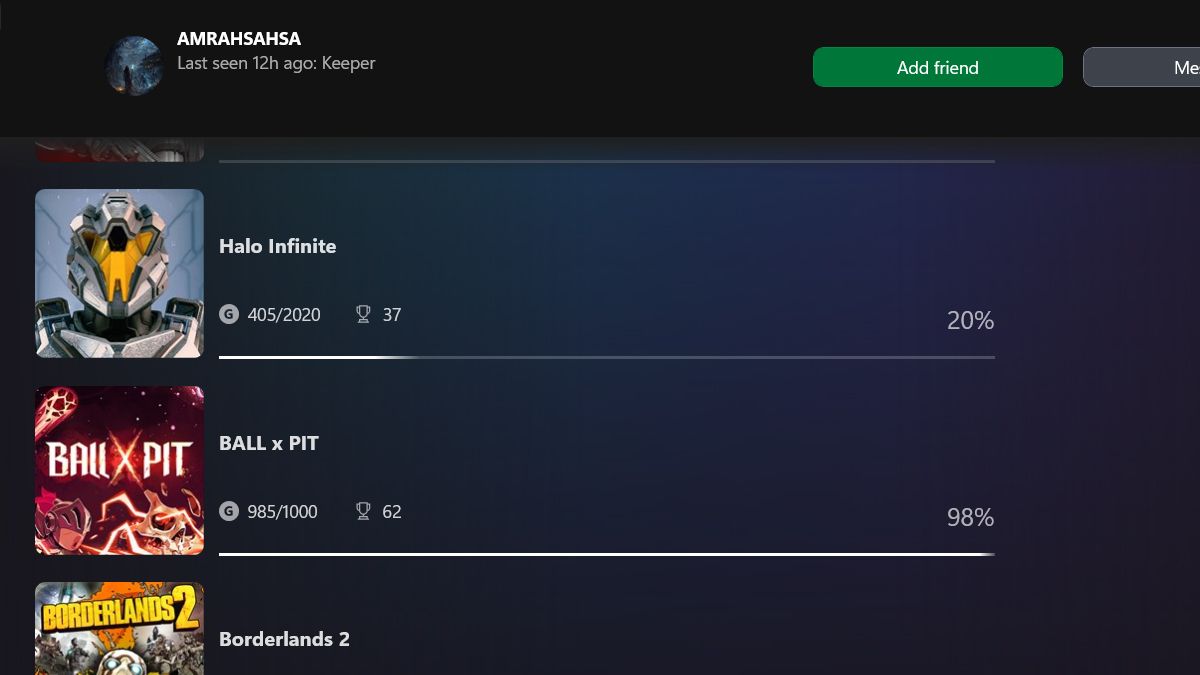Click the Halo Infinite gamerscore G icon

click(x=229, y=315)
